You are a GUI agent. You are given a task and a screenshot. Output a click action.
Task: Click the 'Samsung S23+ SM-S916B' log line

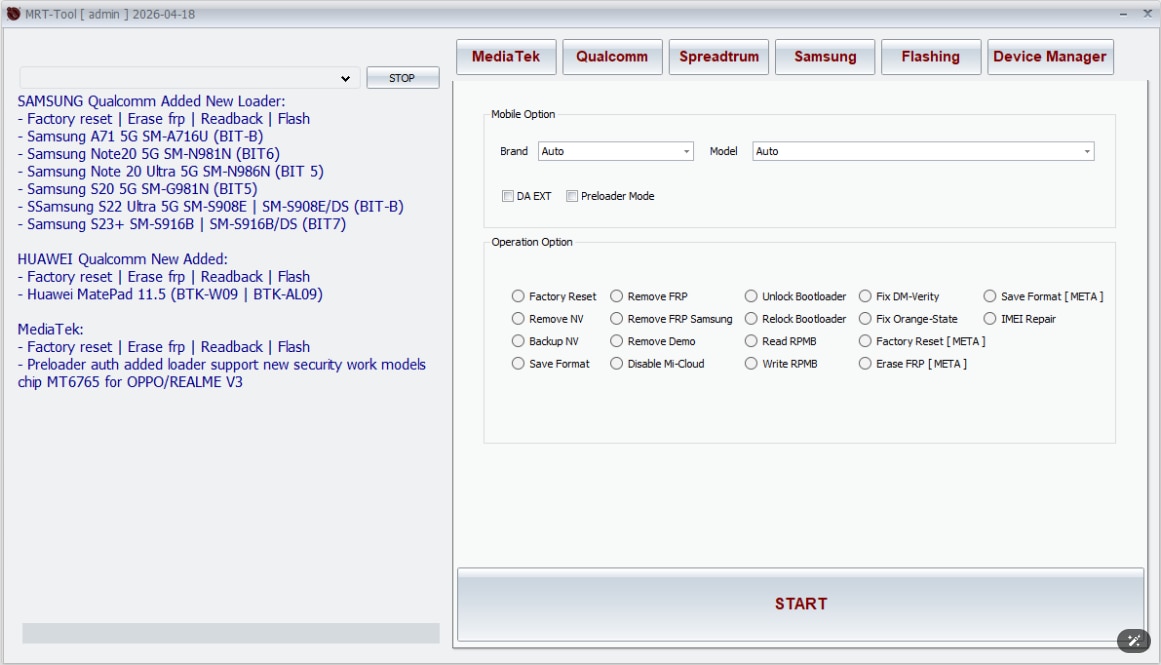(x=182, y=224)
